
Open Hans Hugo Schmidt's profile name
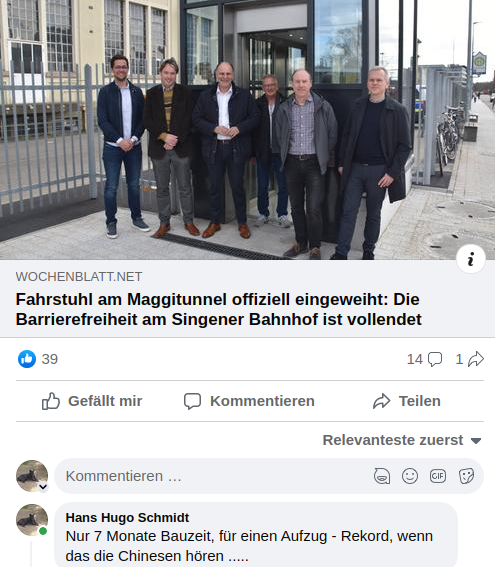point(127,517)
